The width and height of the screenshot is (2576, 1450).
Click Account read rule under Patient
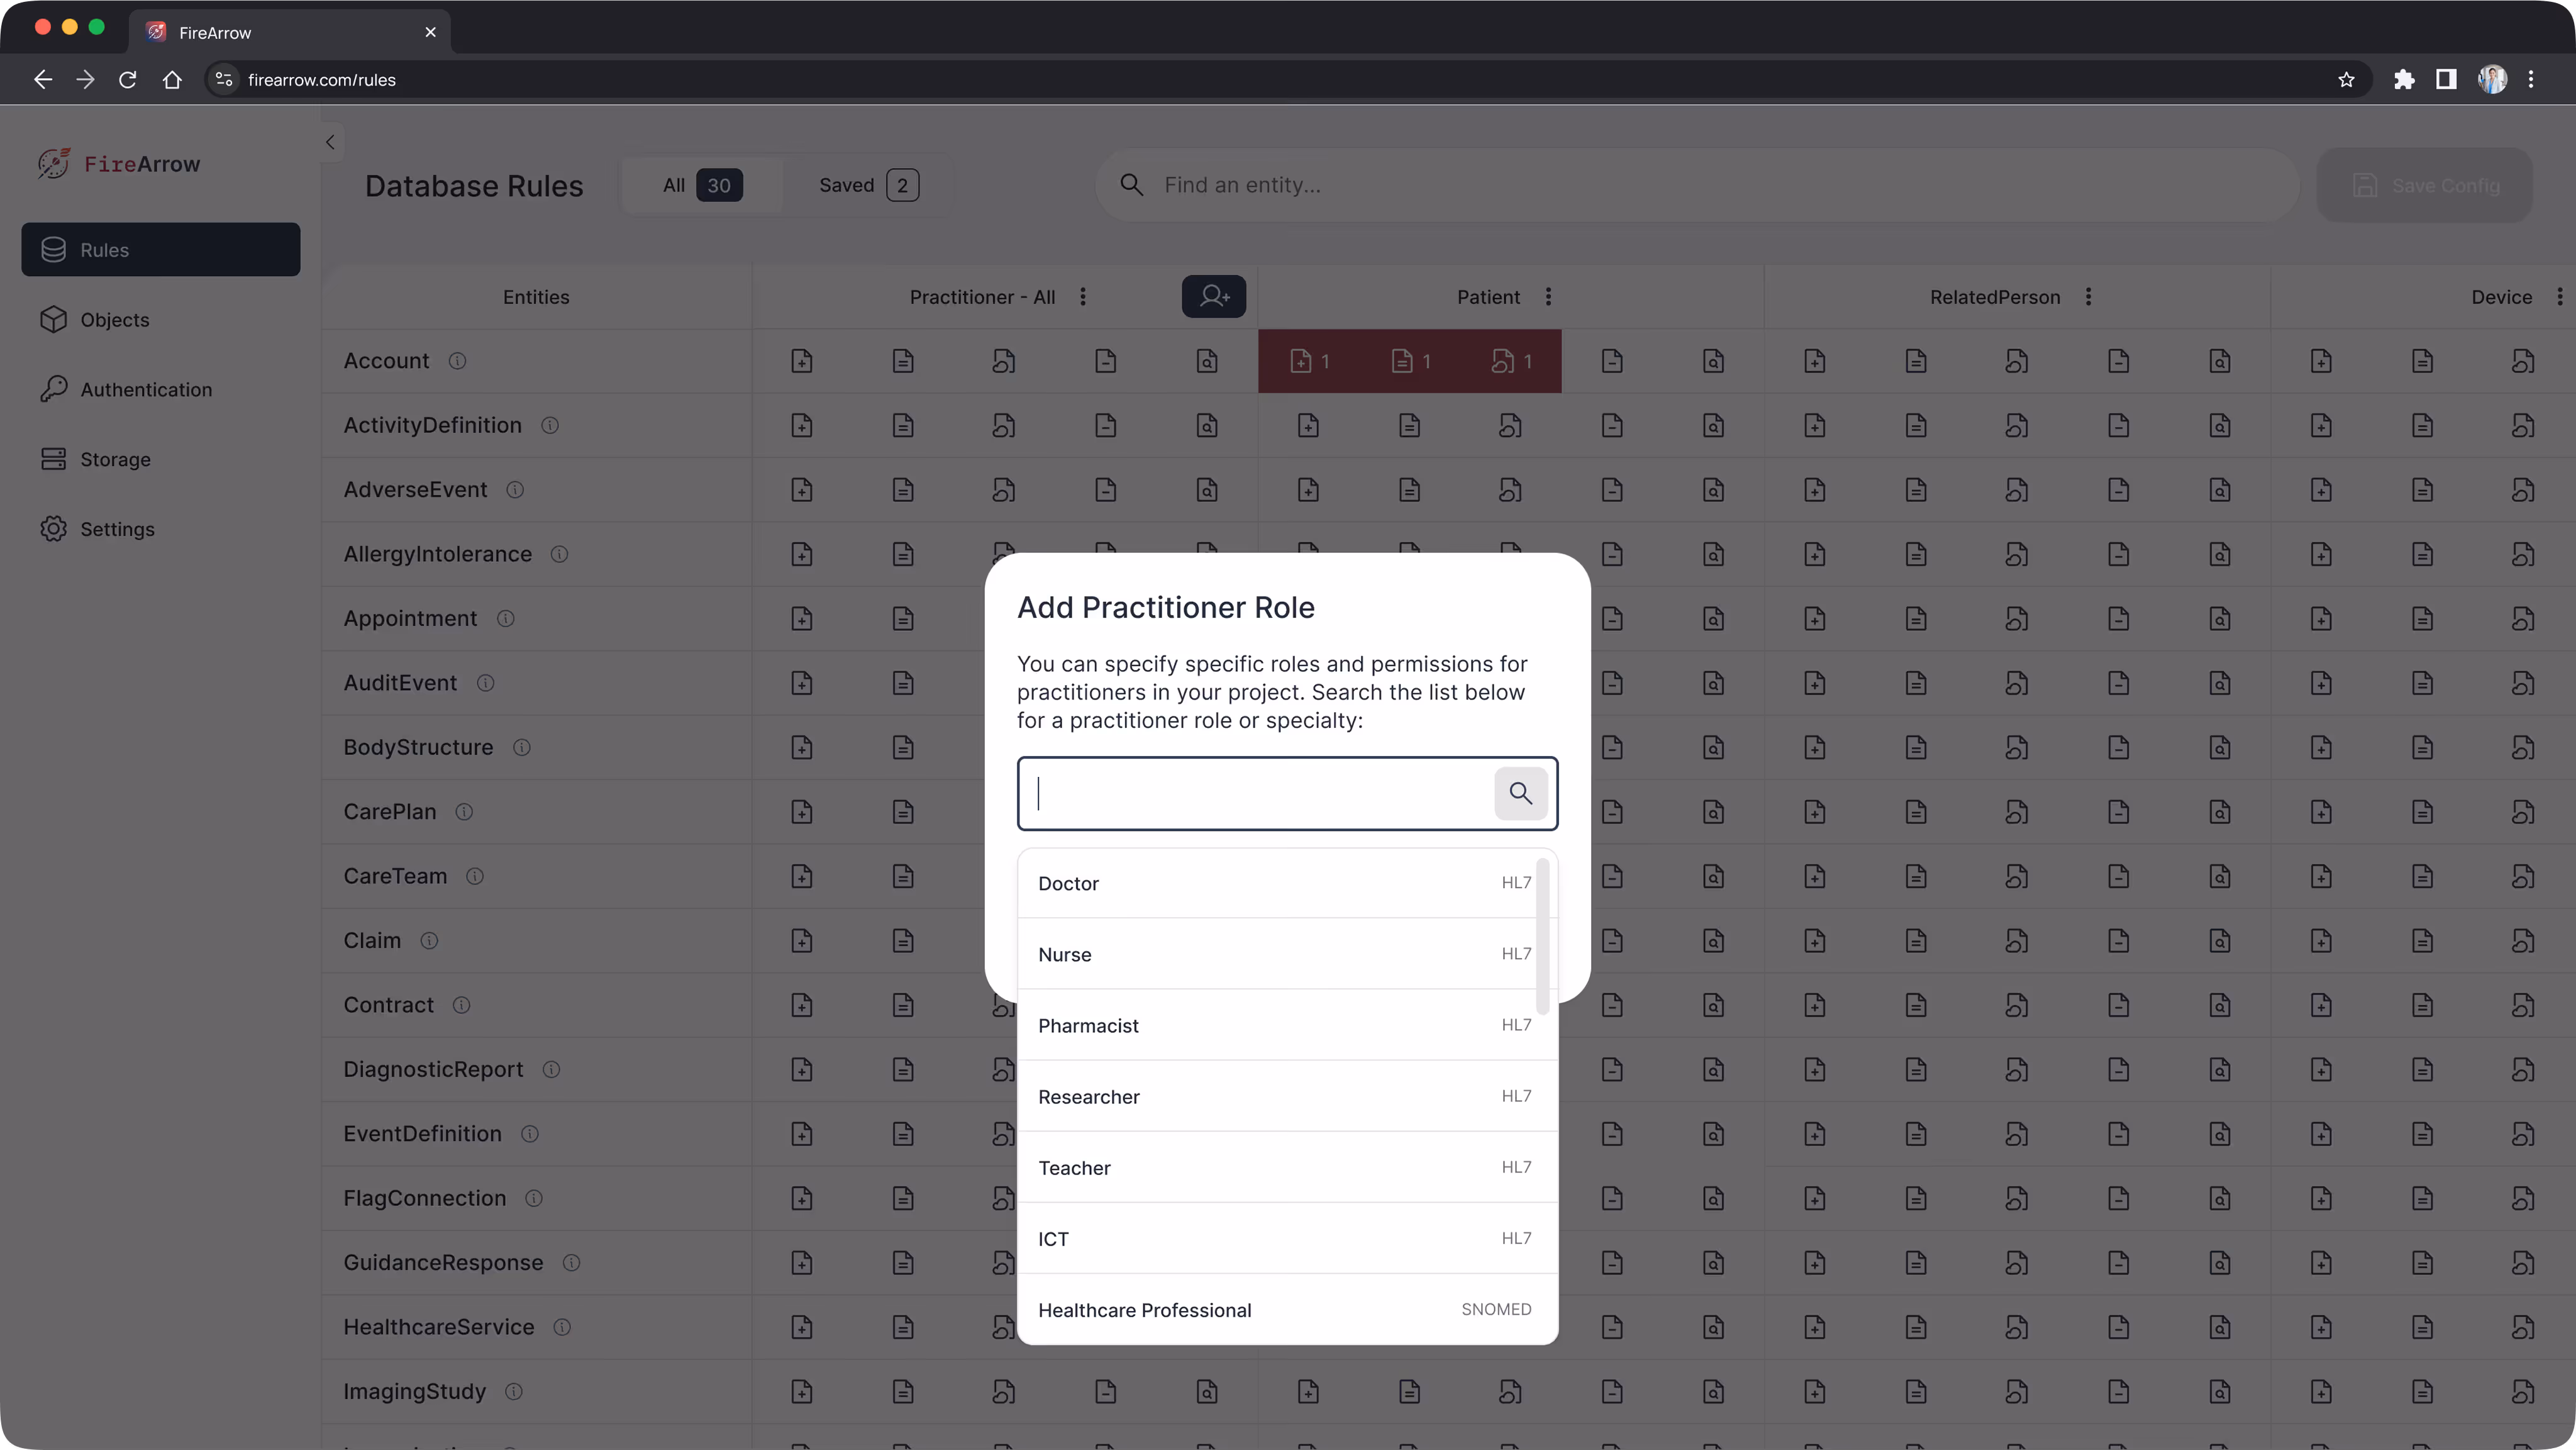coord(1410,361)
